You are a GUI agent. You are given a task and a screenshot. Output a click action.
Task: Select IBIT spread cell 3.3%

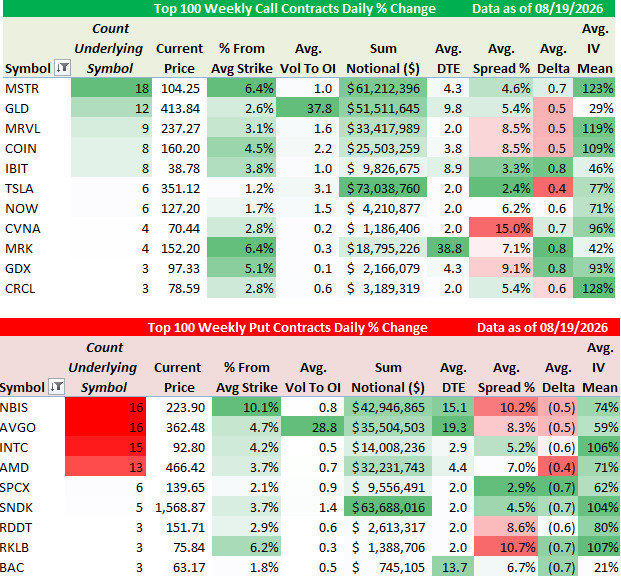coord(501,168)
